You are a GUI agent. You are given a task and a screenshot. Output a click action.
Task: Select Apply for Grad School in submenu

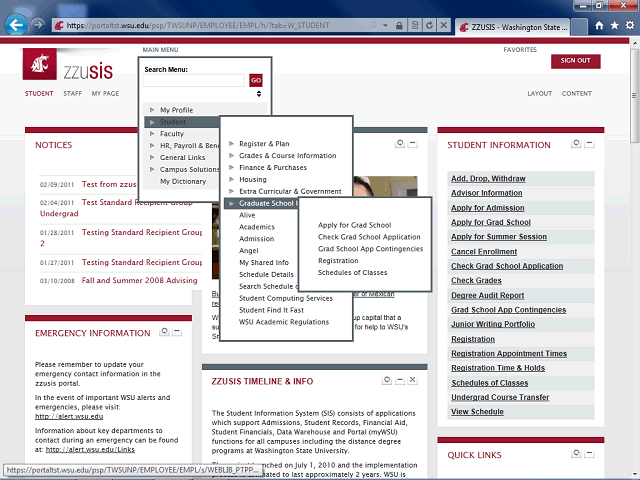tap(354, 225)
